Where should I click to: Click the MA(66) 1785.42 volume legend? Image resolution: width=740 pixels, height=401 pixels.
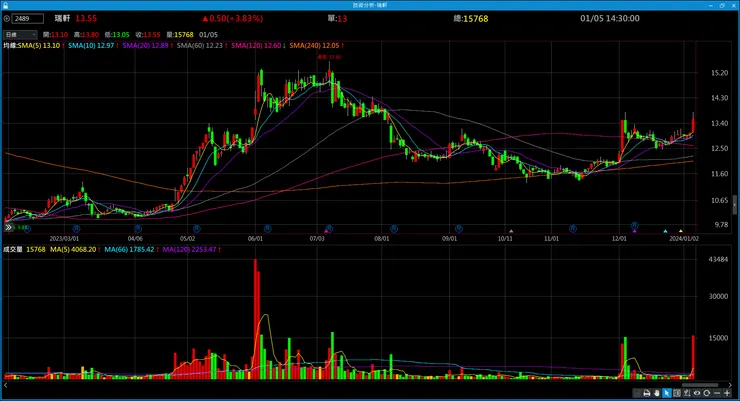coord(131,249)
